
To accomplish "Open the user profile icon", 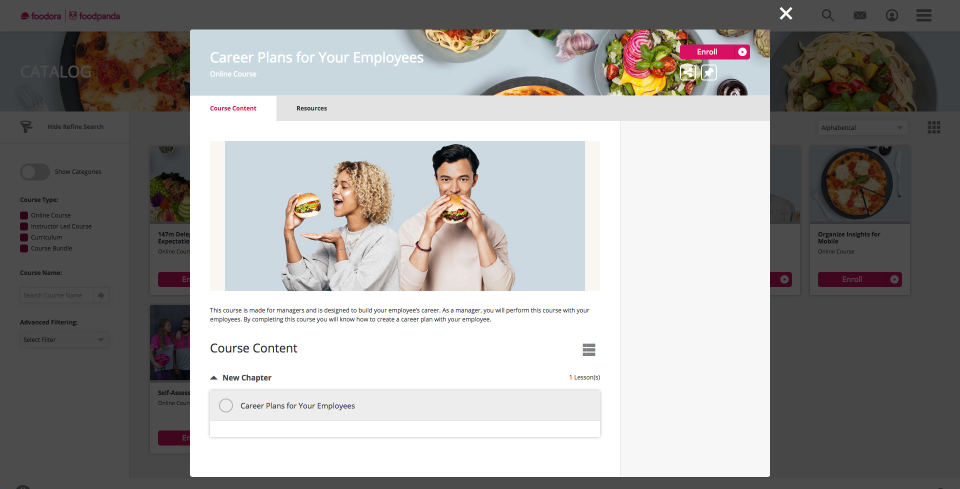I will tap(892, 15).
